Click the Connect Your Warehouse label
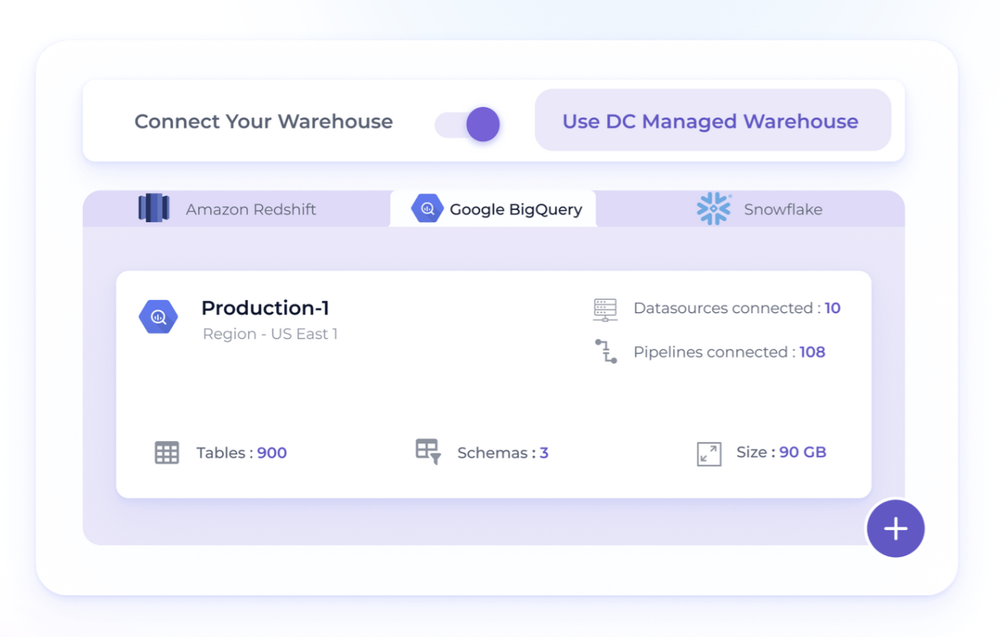The width and height of the screenshot is (1000, 637). point(263,121)
